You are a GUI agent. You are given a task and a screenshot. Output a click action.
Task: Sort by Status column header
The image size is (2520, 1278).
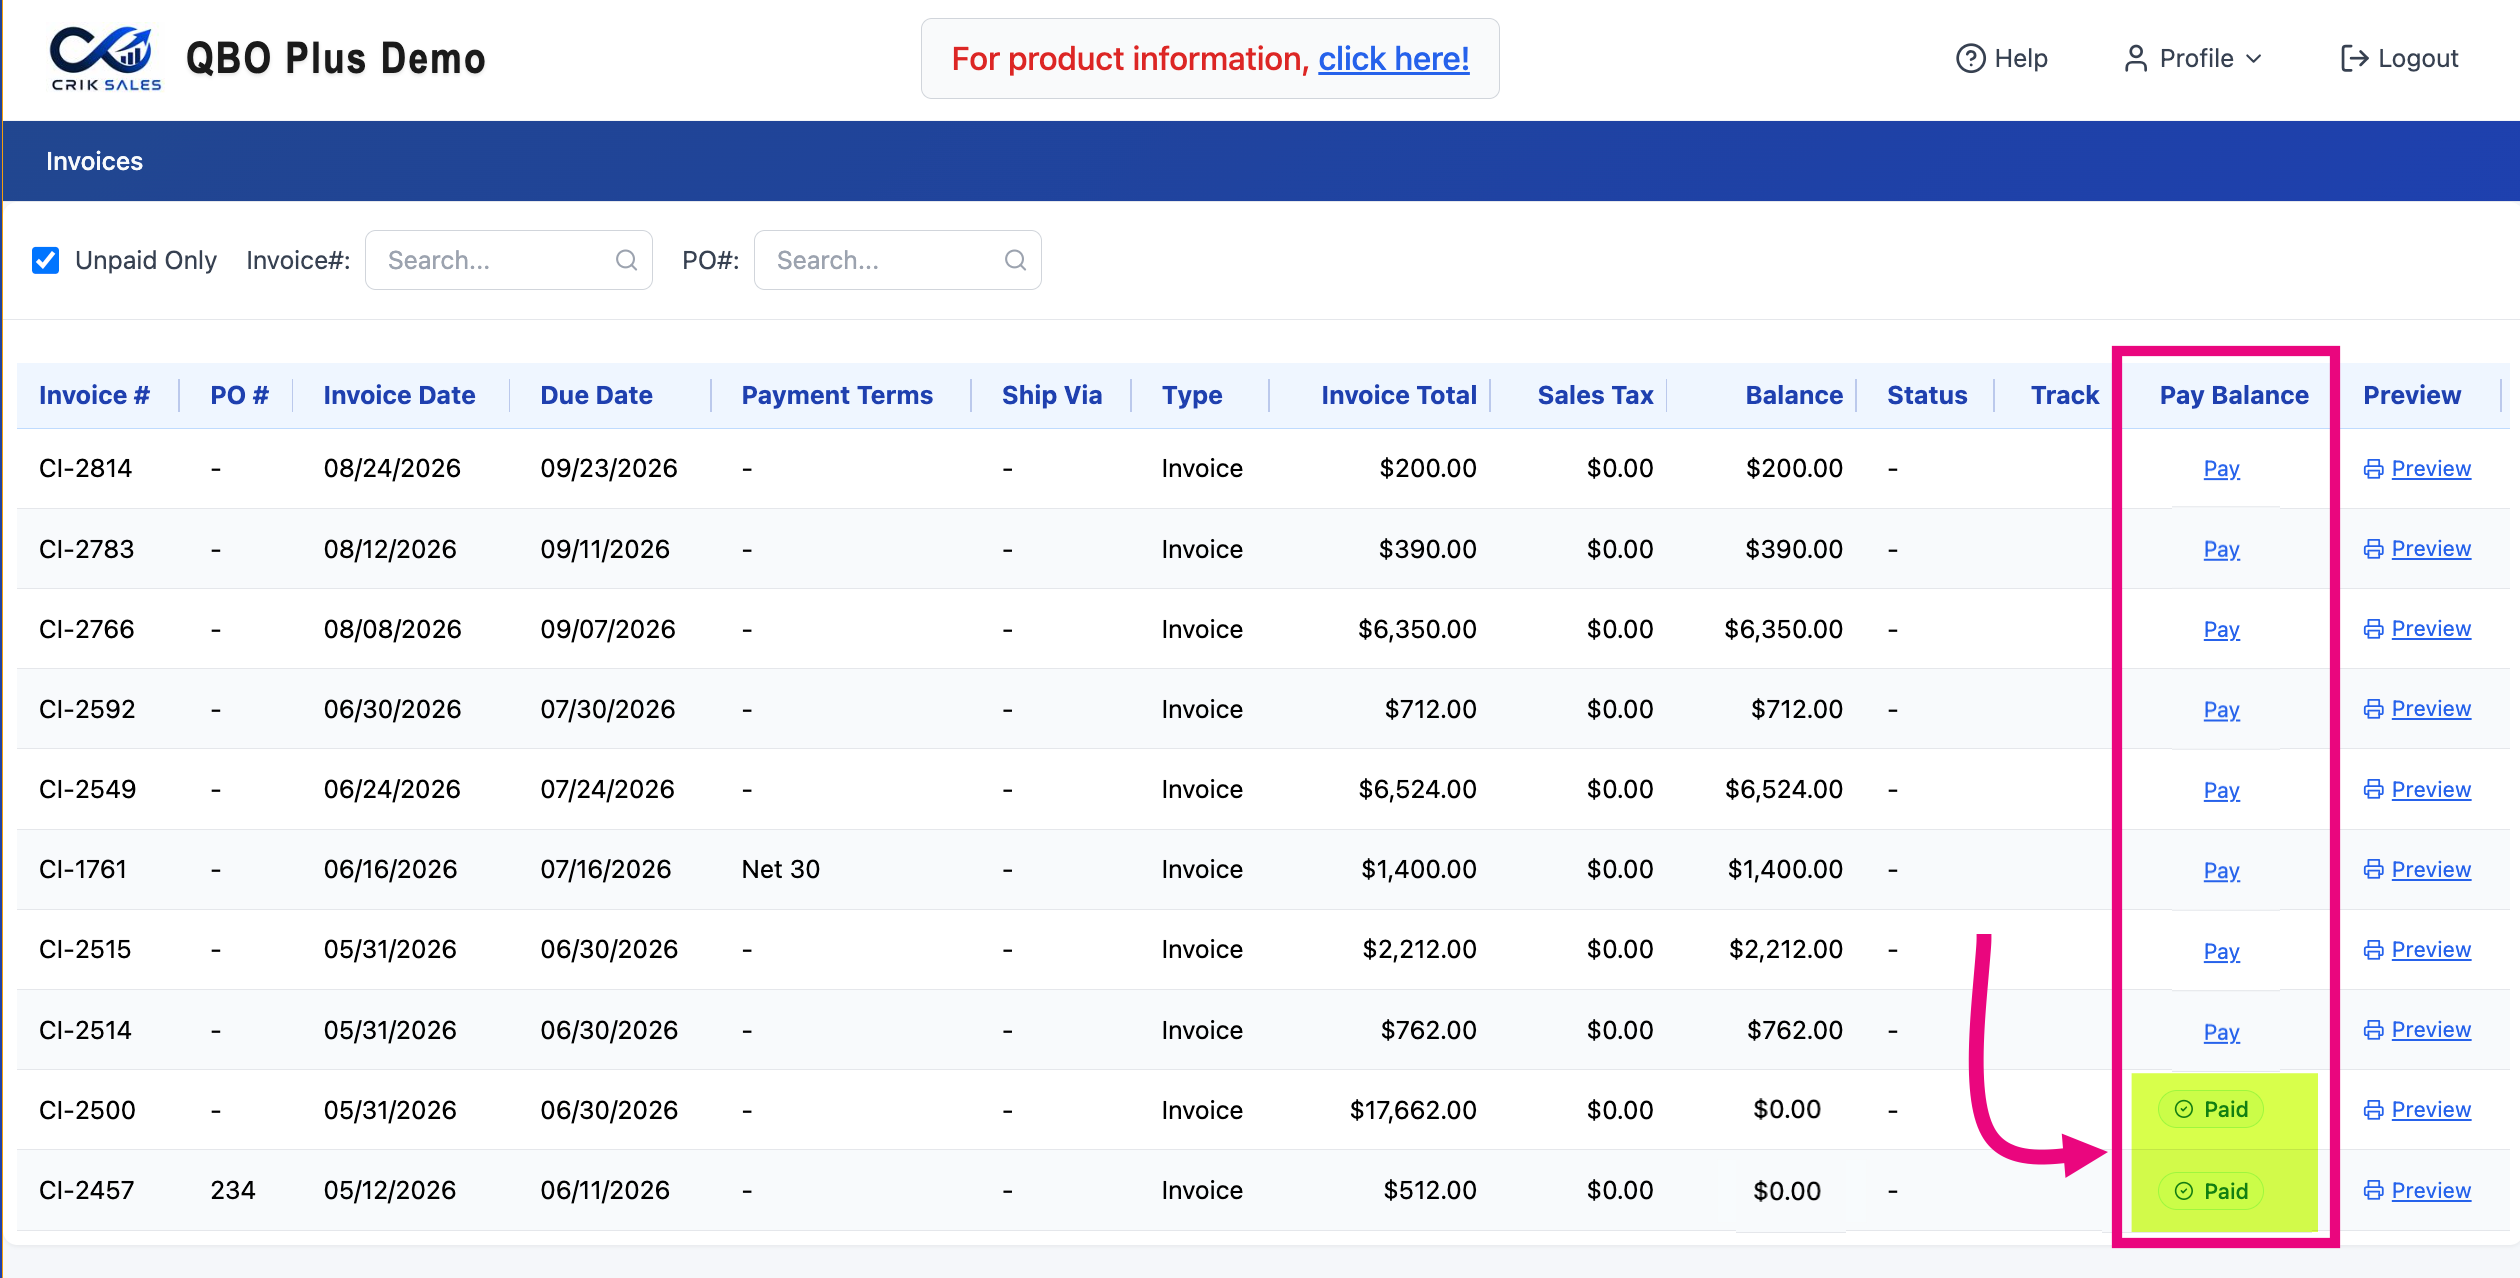pyautogui.click(x=1926, y=395)
